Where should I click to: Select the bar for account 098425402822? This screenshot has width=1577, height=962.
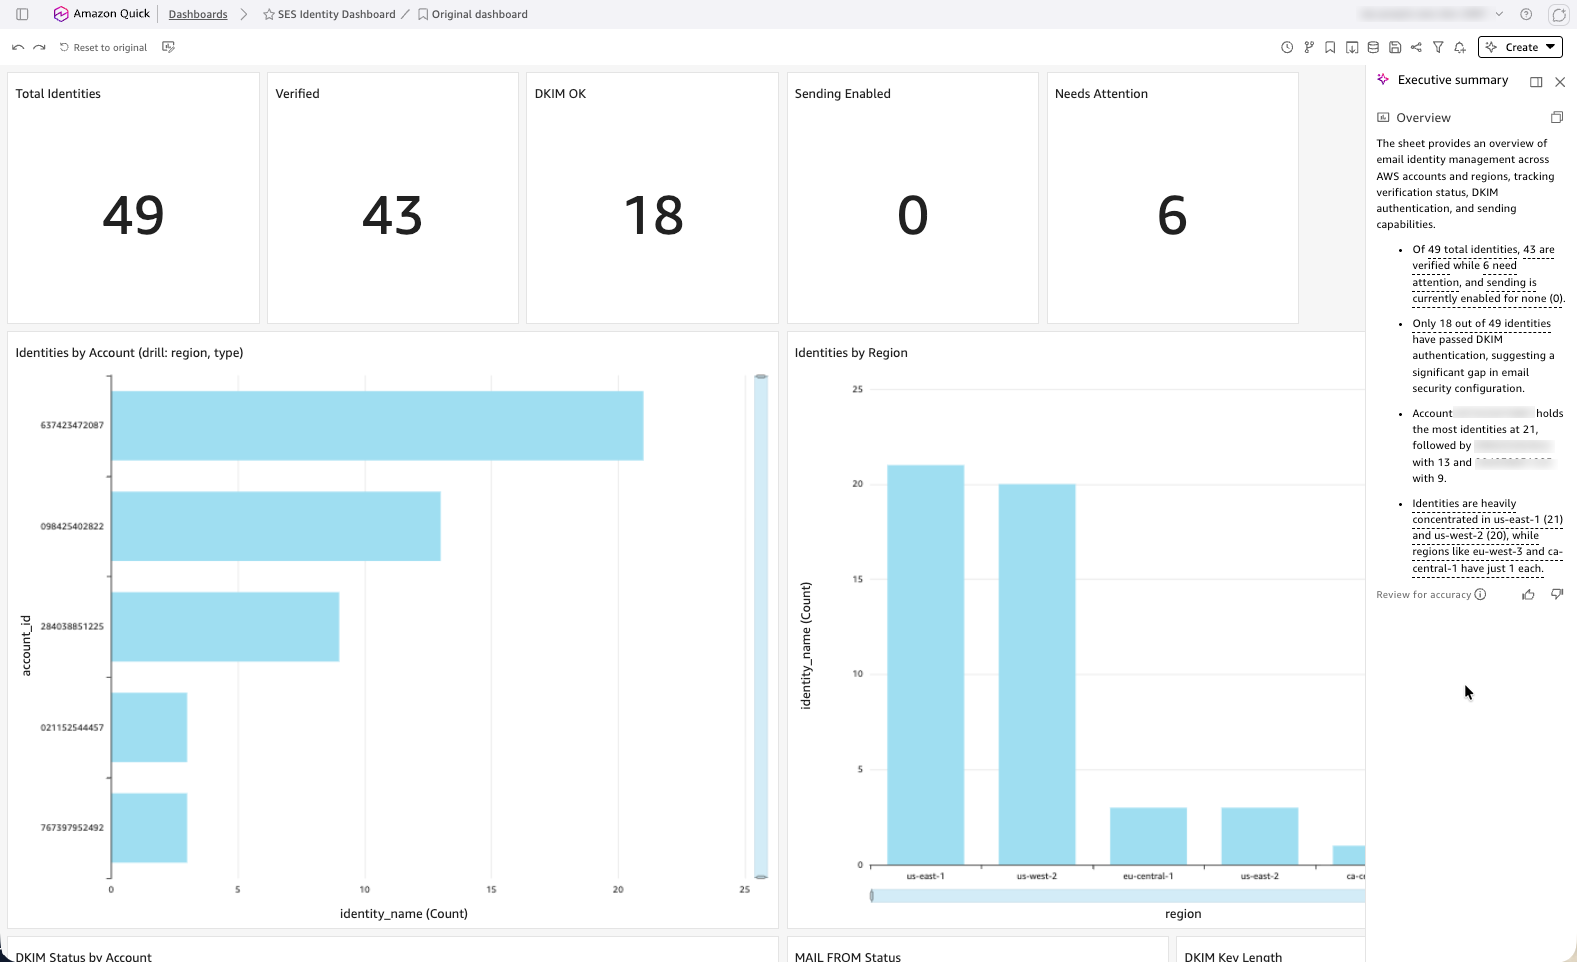pyautogui.click(x=276, y=526)
